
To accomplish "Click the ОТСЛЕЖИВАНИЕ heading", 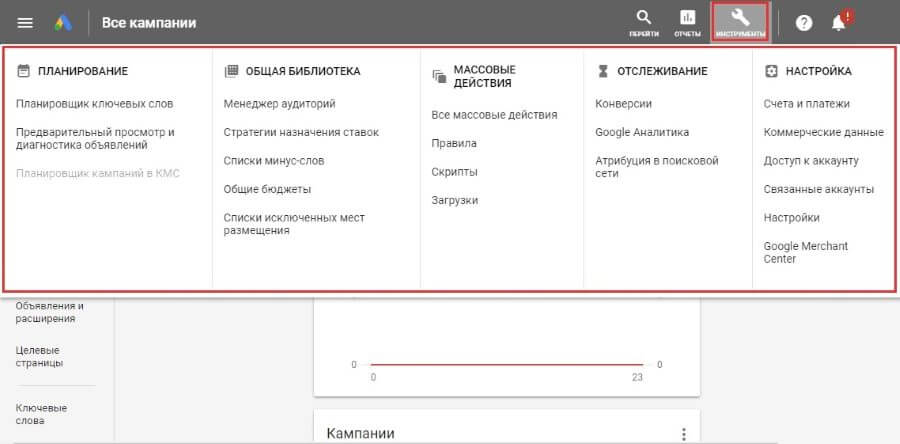I will pyautogui.click(x=662, y=71).
